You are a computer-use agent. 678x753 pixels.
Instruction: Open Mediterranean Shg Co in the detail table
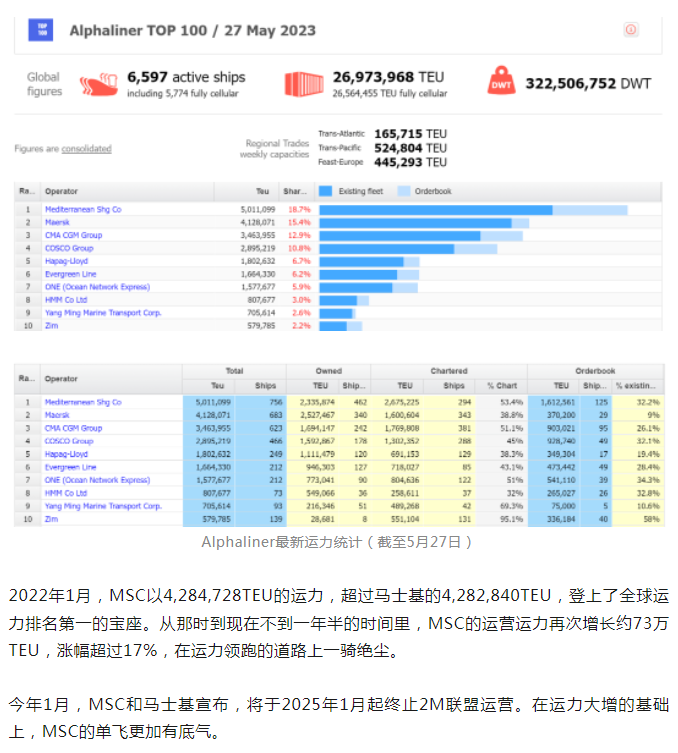83,402
